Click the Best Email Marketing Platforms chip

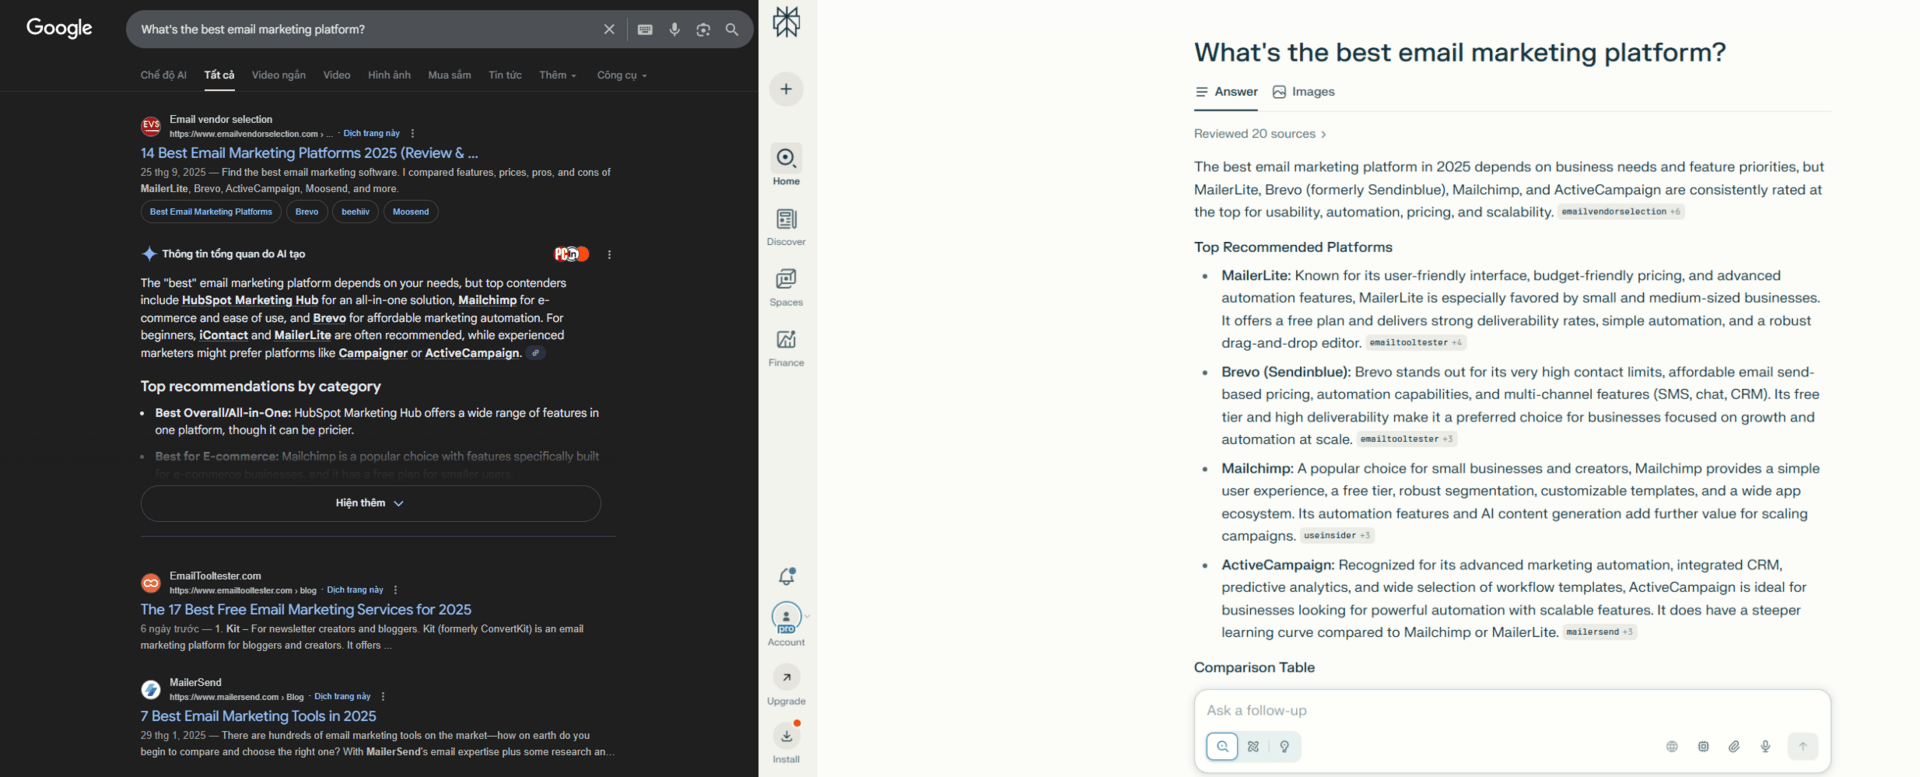(x=211, y=212)
